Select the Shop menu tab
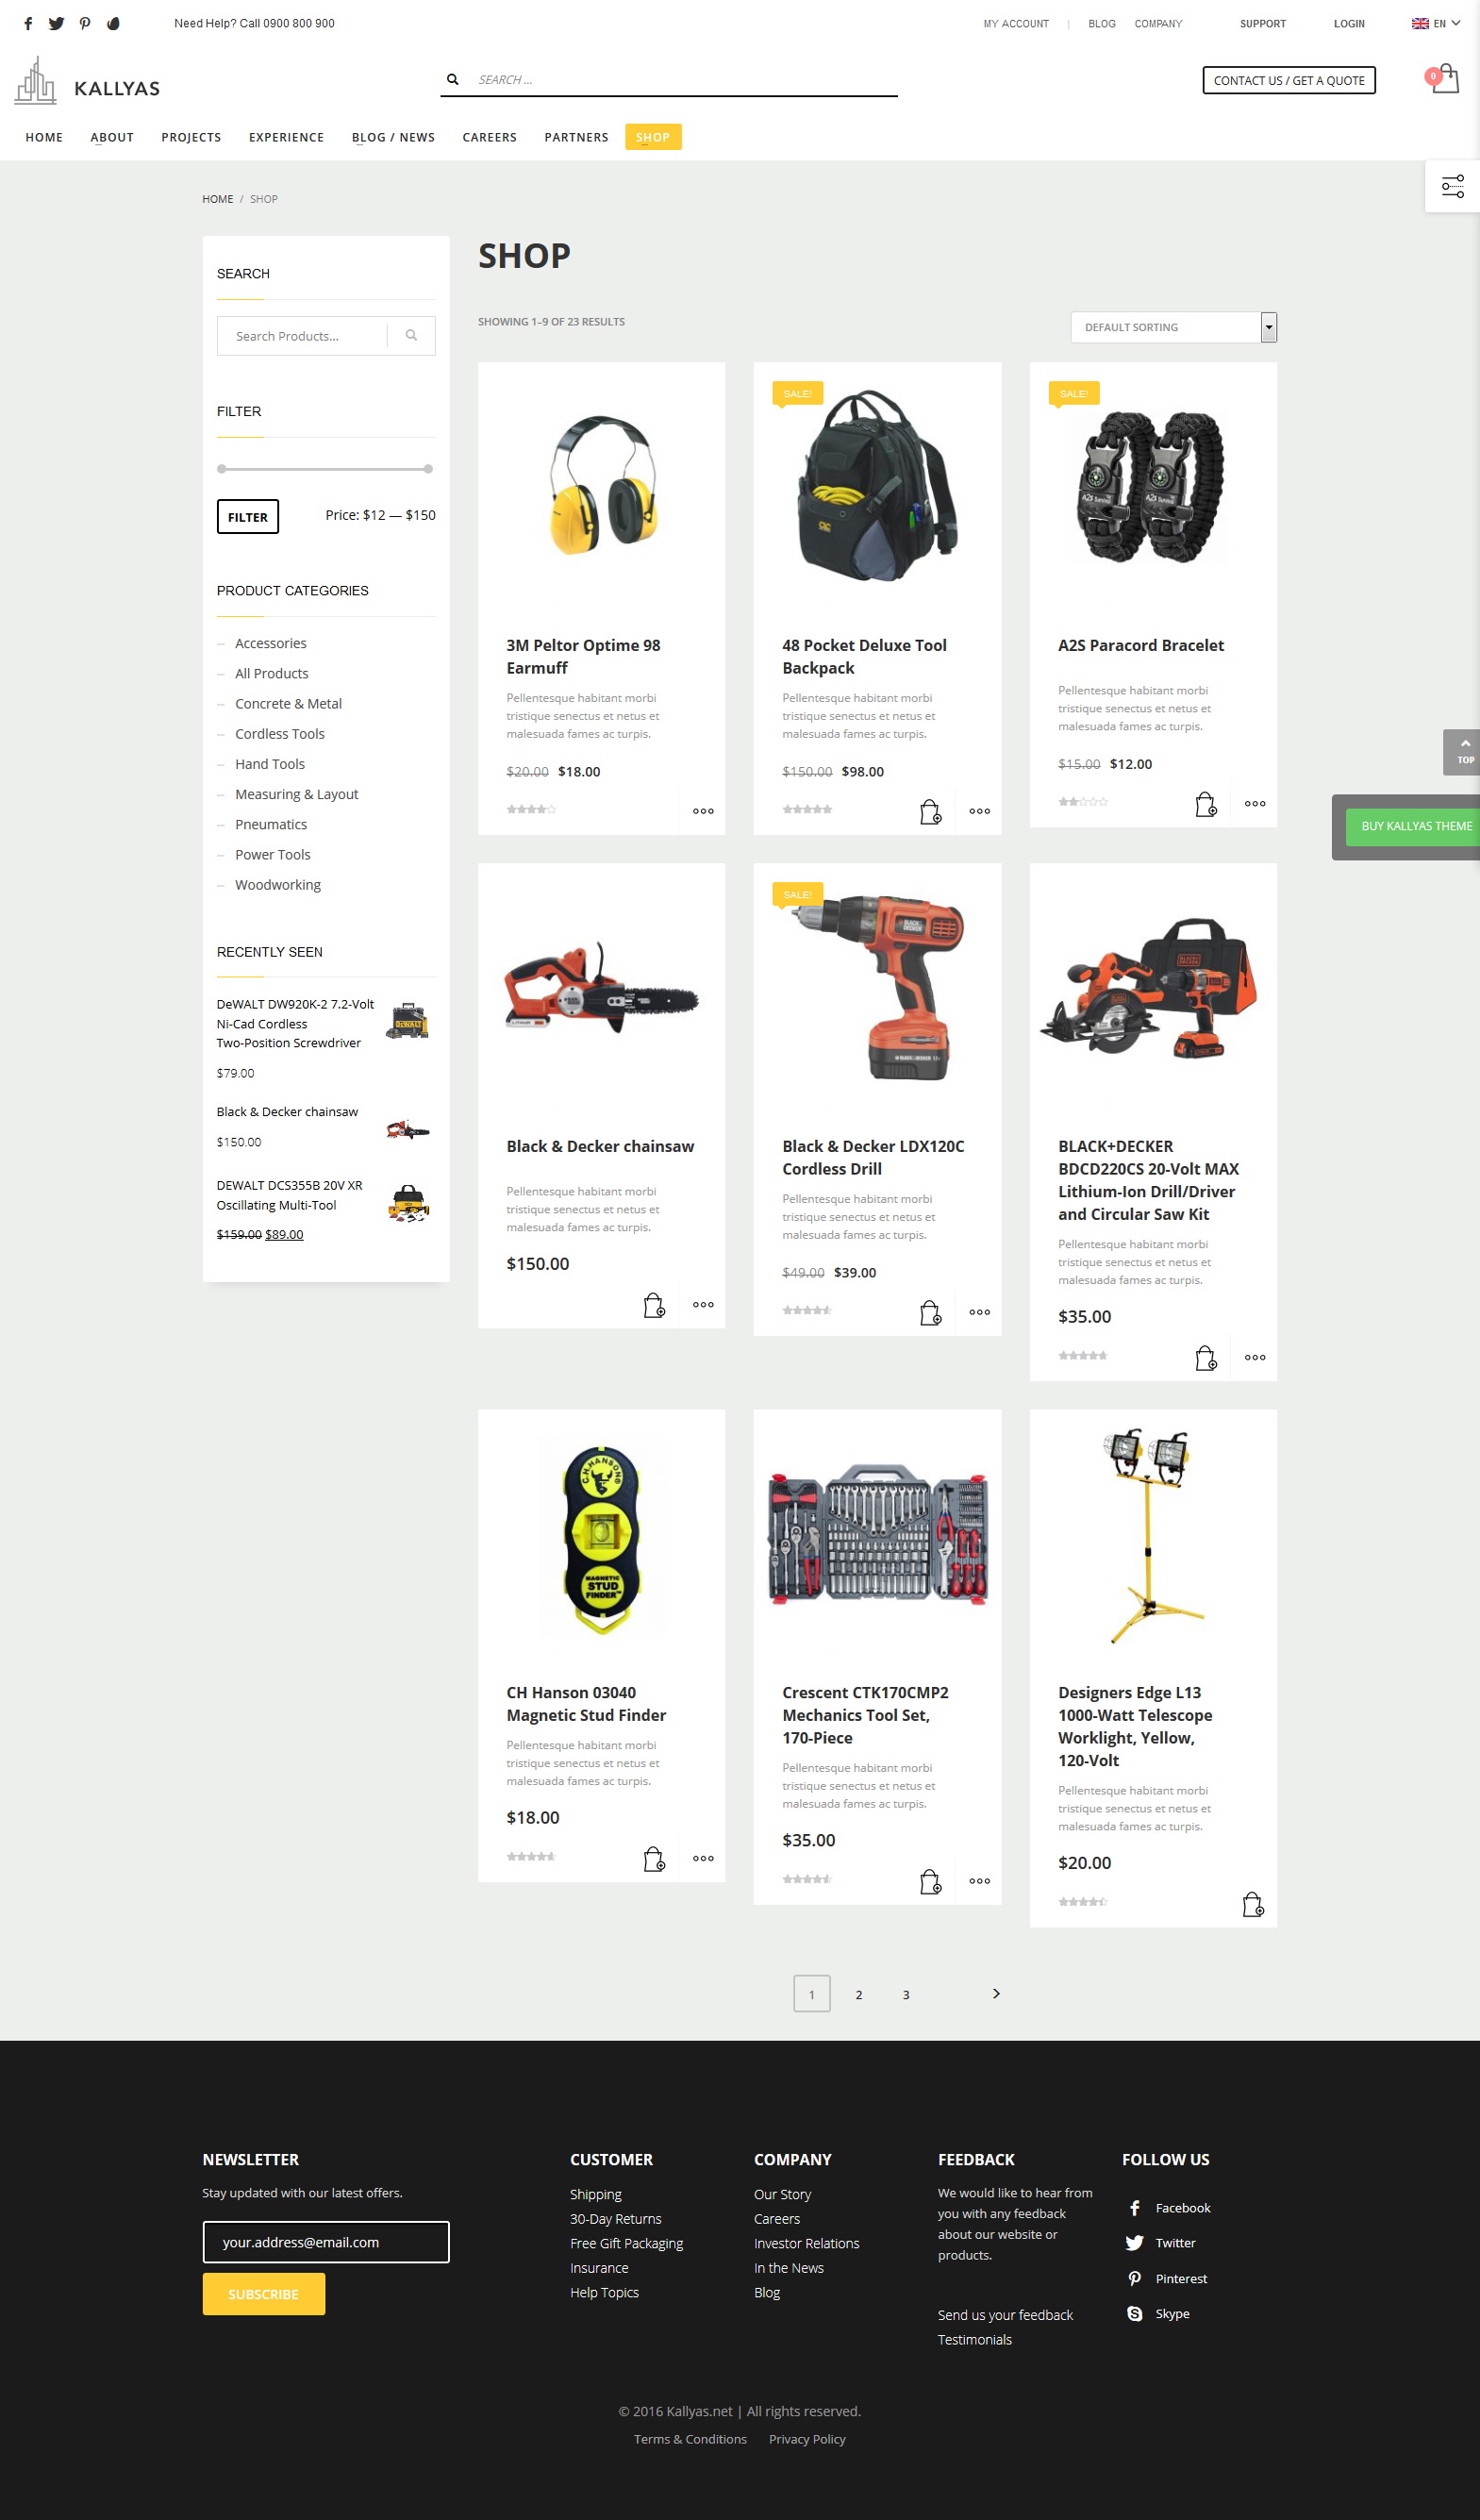The height and width of the screenshot is (2520, 1480). tap(653, 137)
